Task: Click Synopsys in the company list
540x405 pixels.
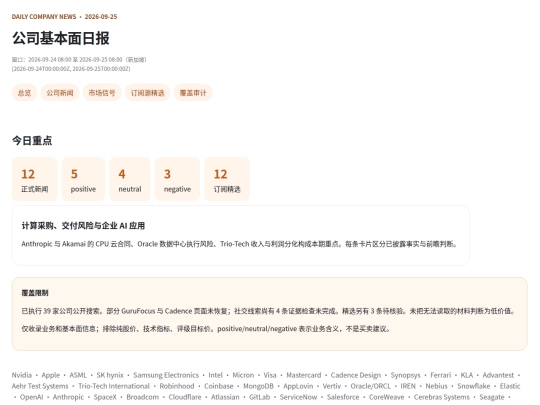Action: coord(406,375)
